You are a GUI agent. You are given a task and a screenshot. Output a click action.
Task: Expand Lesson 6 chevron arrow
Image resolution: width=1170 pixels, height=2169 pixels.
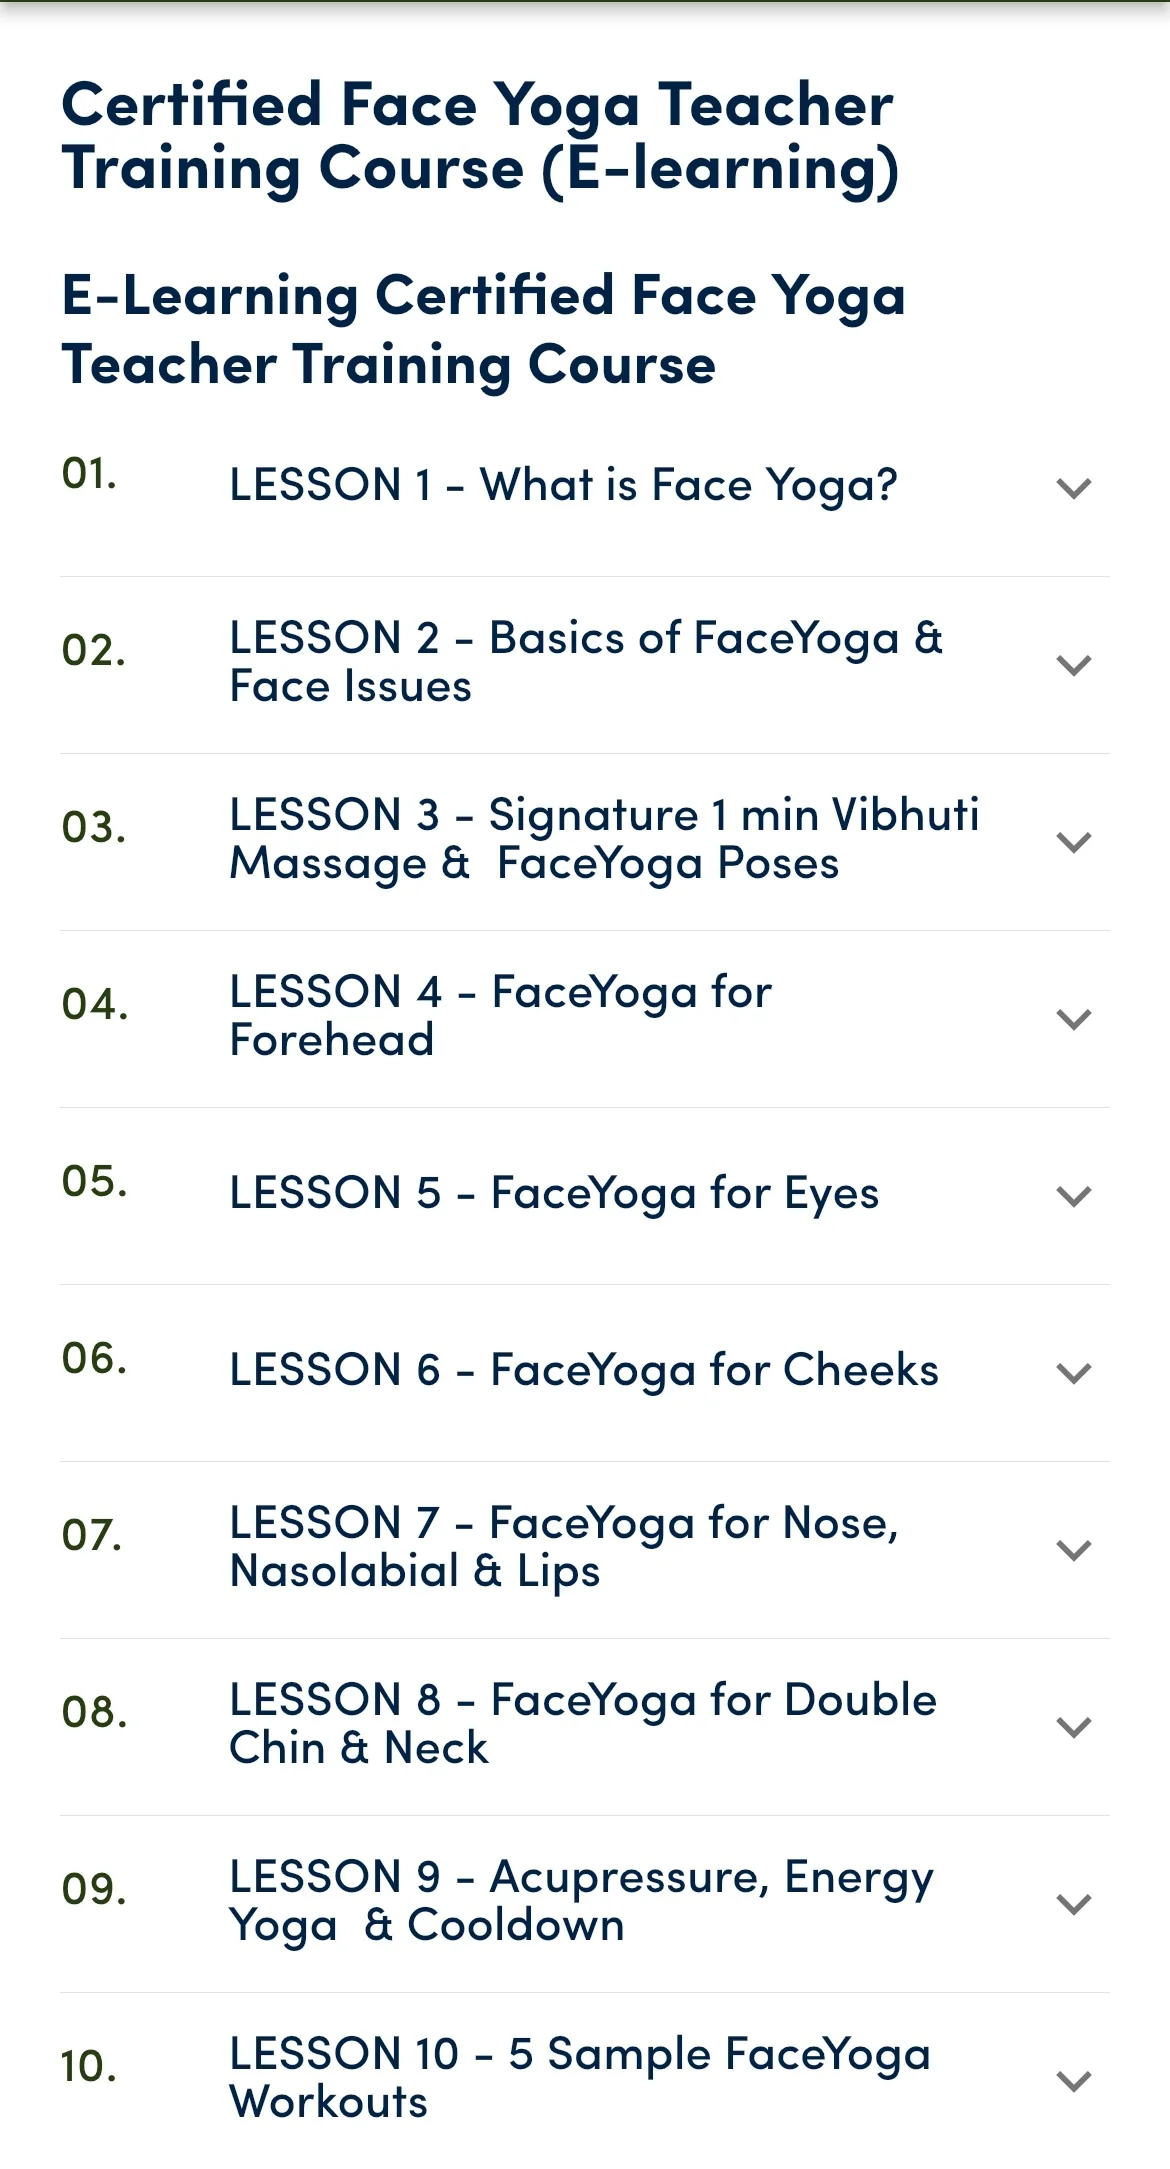pos(1073,1373)
